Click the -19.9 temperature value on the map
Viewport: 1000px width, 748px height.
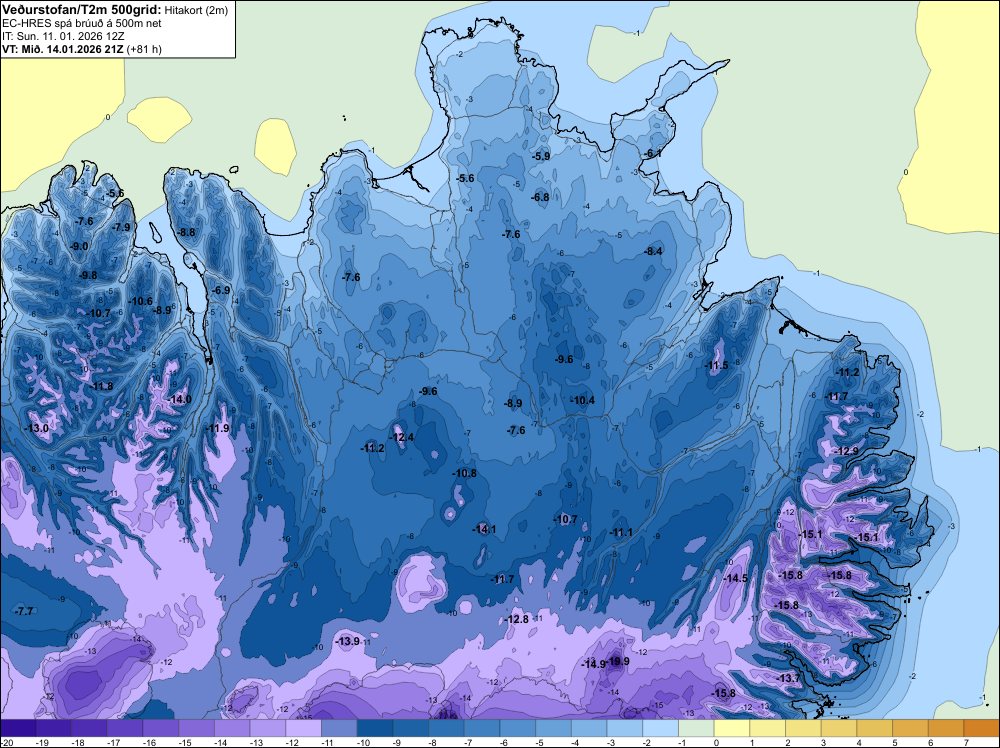pos(617,661)
